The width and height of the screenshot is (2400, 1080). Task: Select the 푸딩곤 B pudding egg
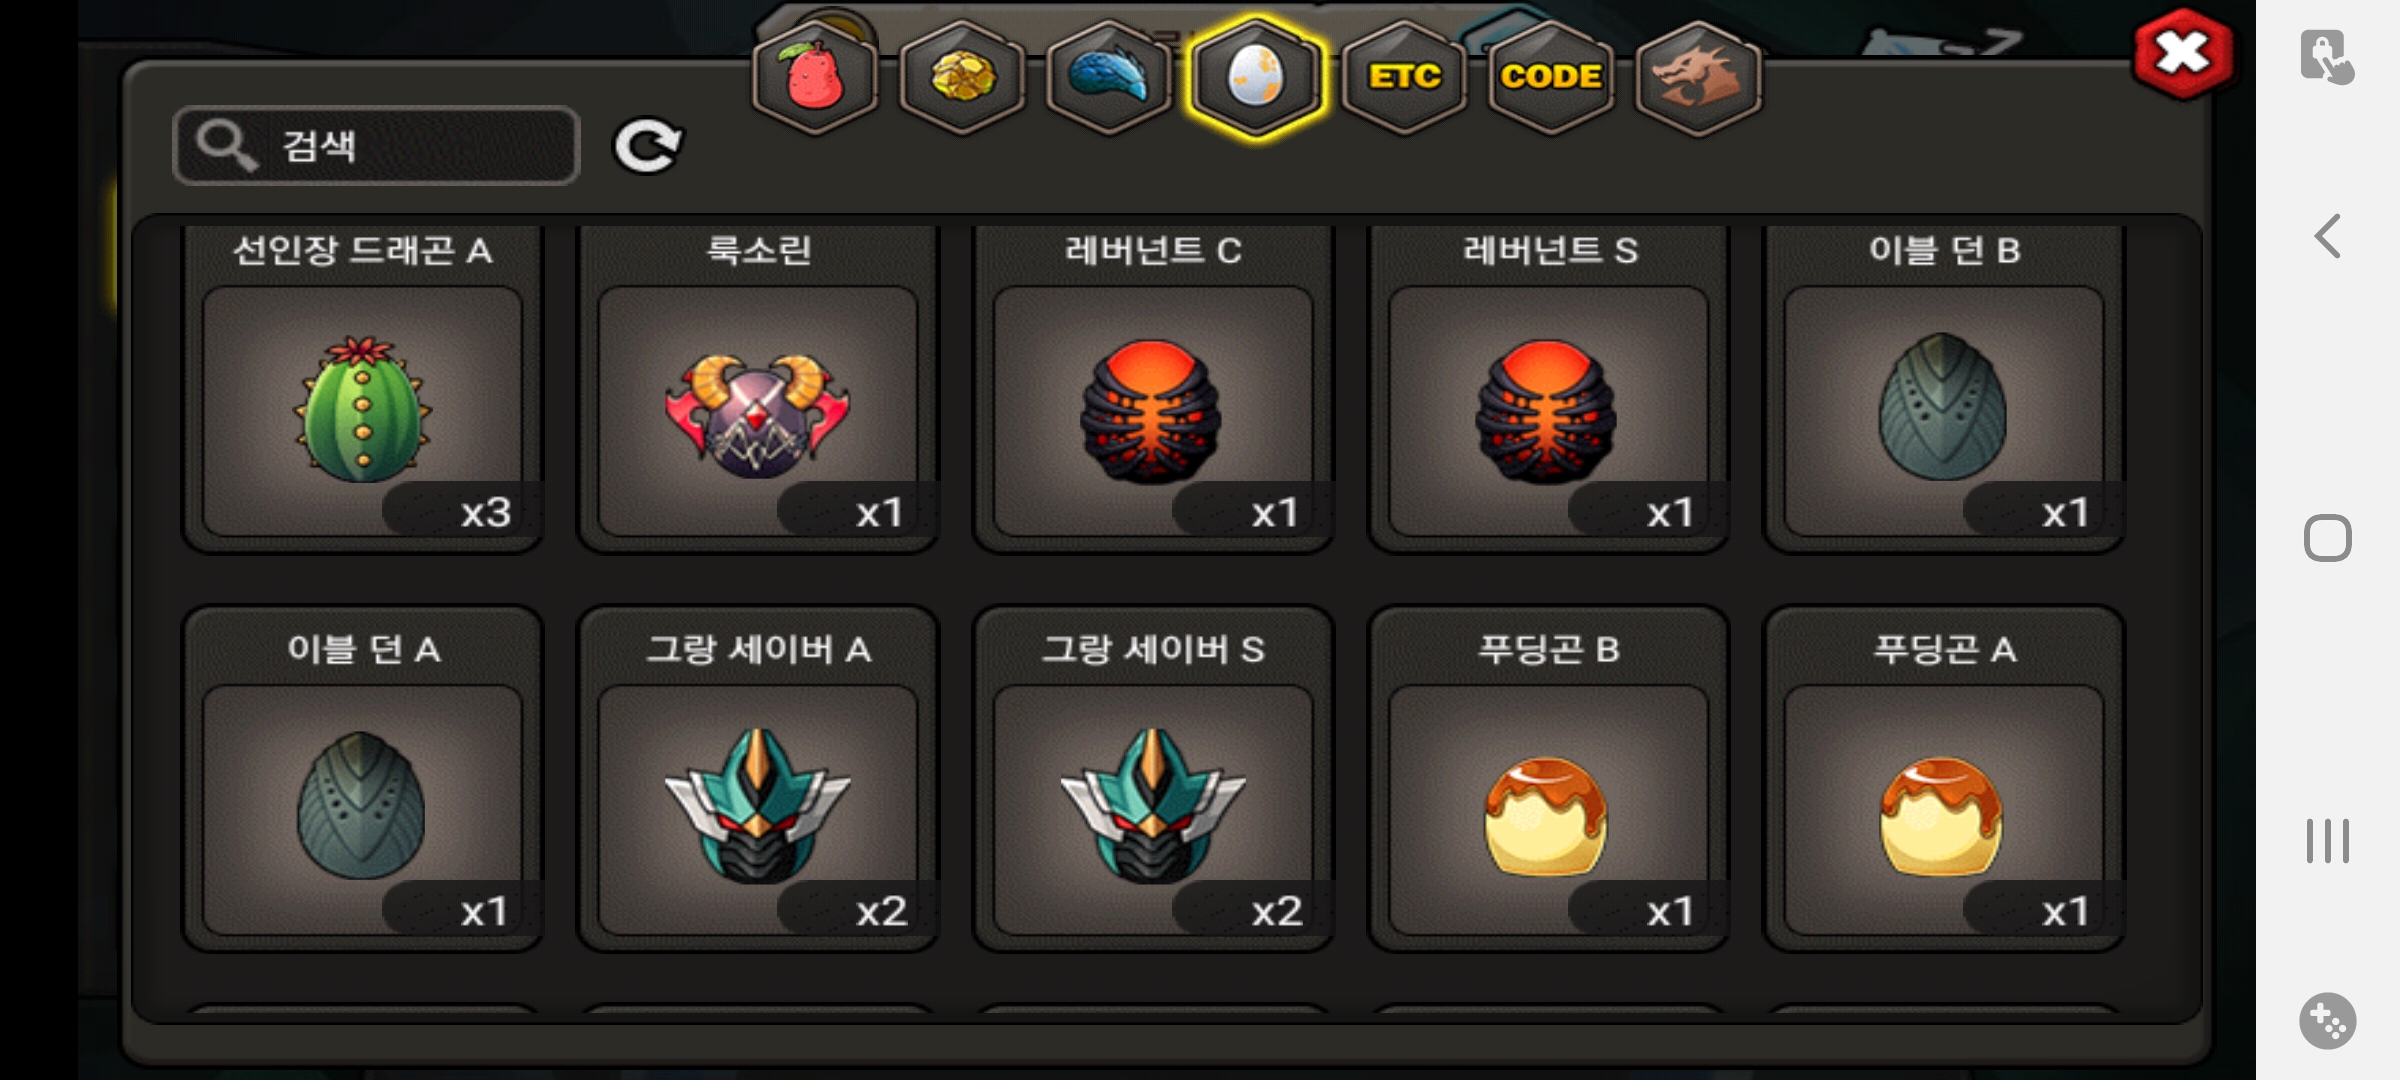pos(1548,778)
